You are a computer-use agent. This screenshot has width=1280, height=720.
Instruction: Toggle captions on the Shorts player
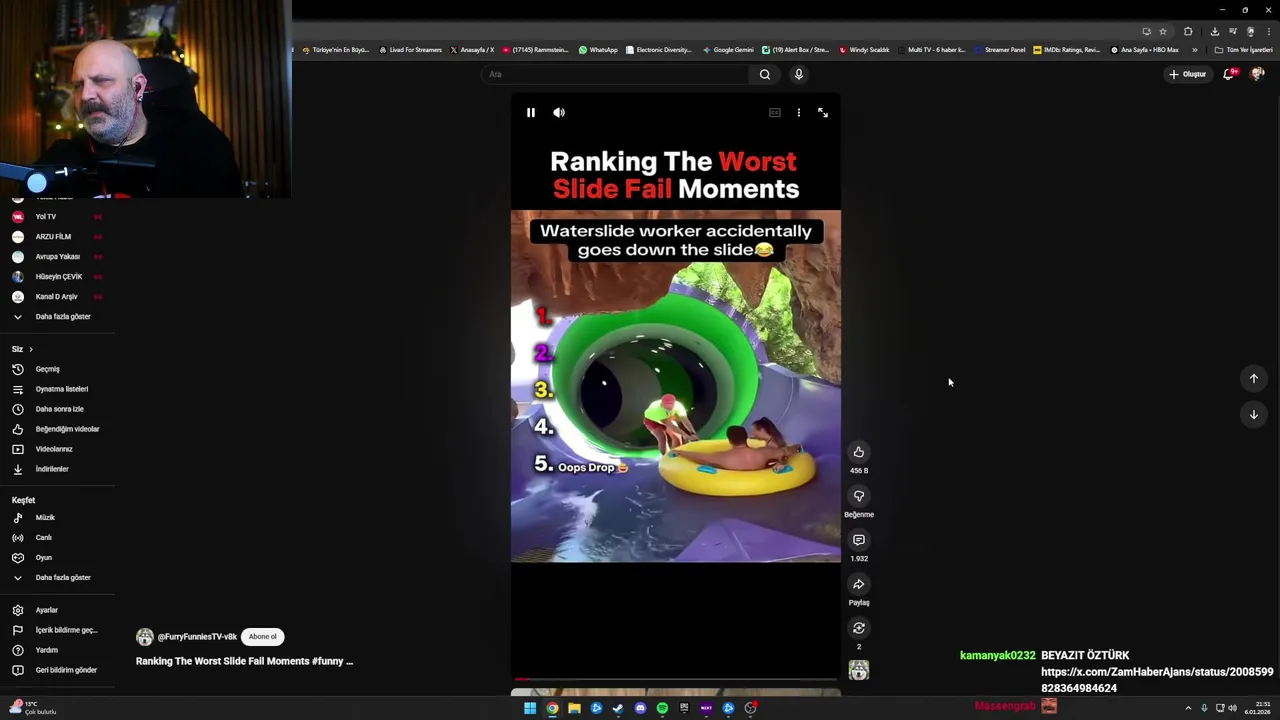point(774,113)
